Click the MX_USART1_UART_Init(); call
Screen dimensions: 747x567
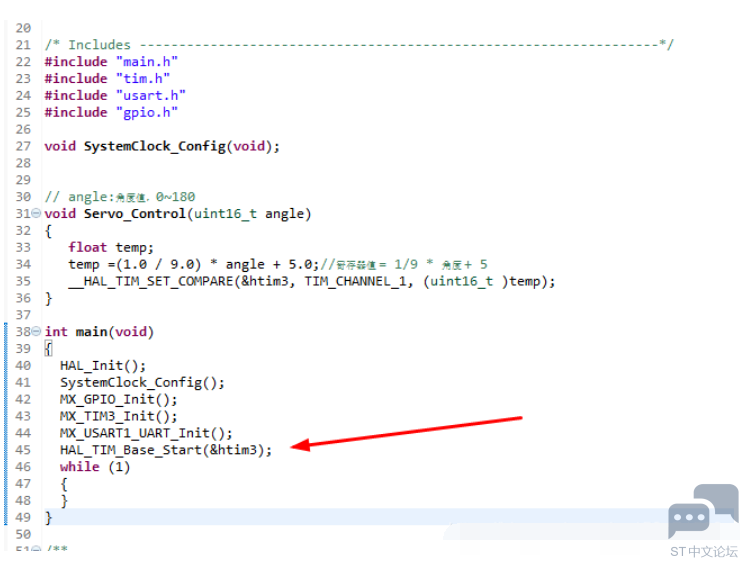(146, 433)
